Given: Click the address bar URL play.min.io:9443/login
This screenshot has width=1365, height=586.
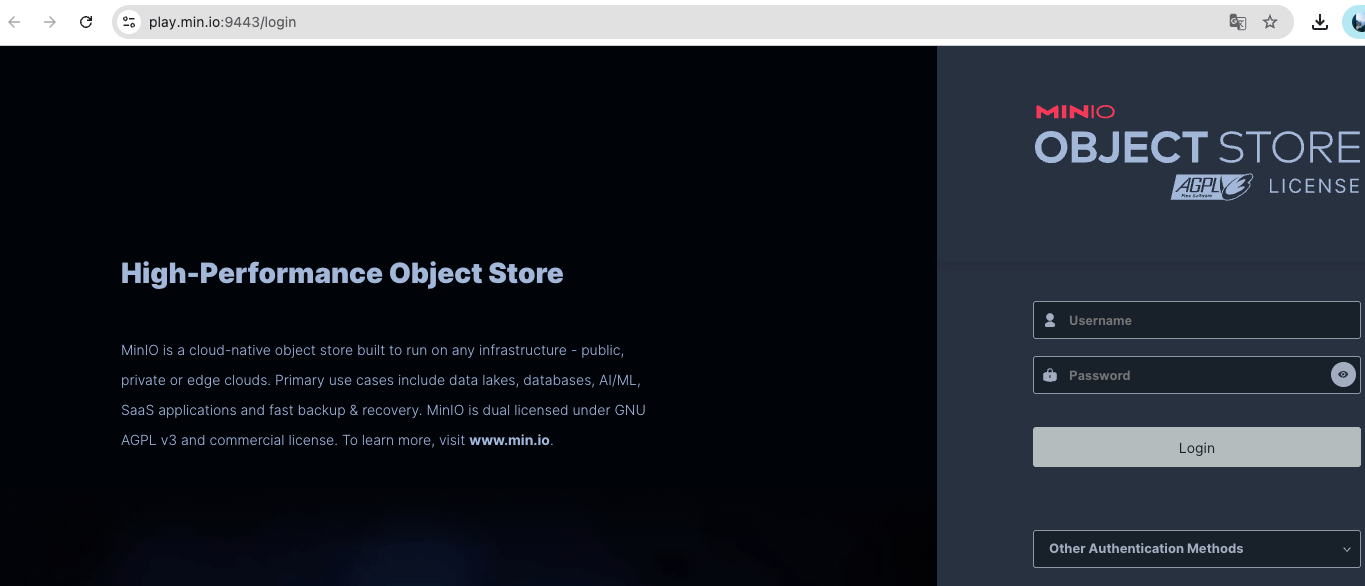Looking at the screenshot, I should 222,22.
